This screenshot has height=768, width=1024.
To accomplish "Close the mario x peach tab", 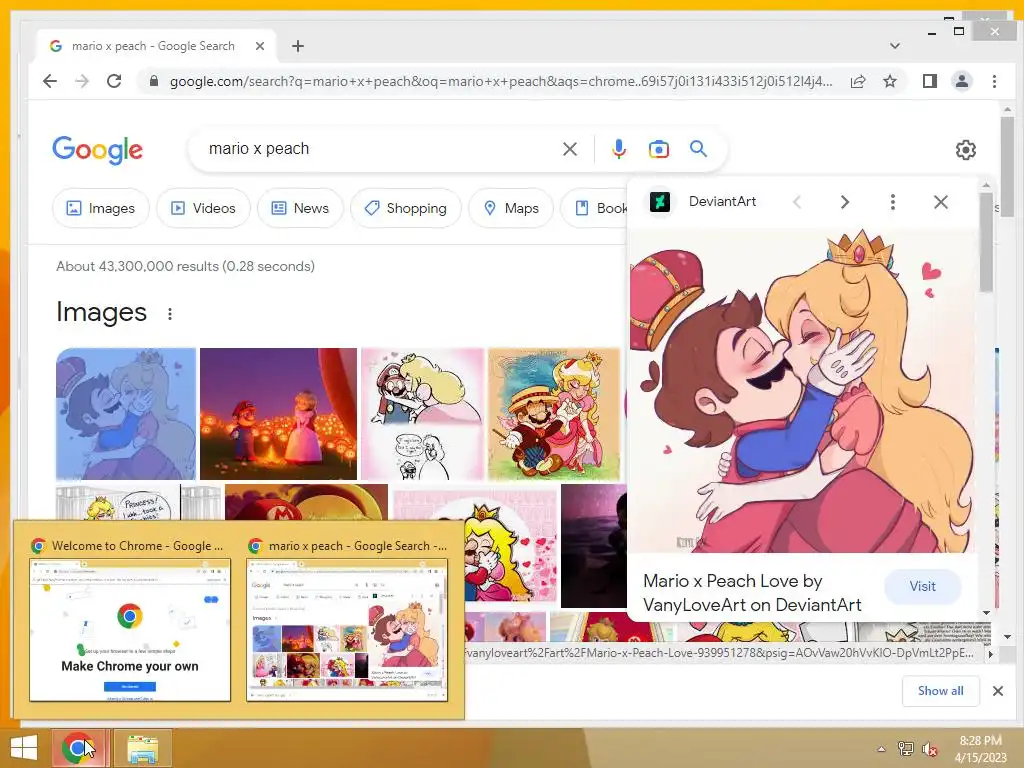I will [x=260, y=46].
